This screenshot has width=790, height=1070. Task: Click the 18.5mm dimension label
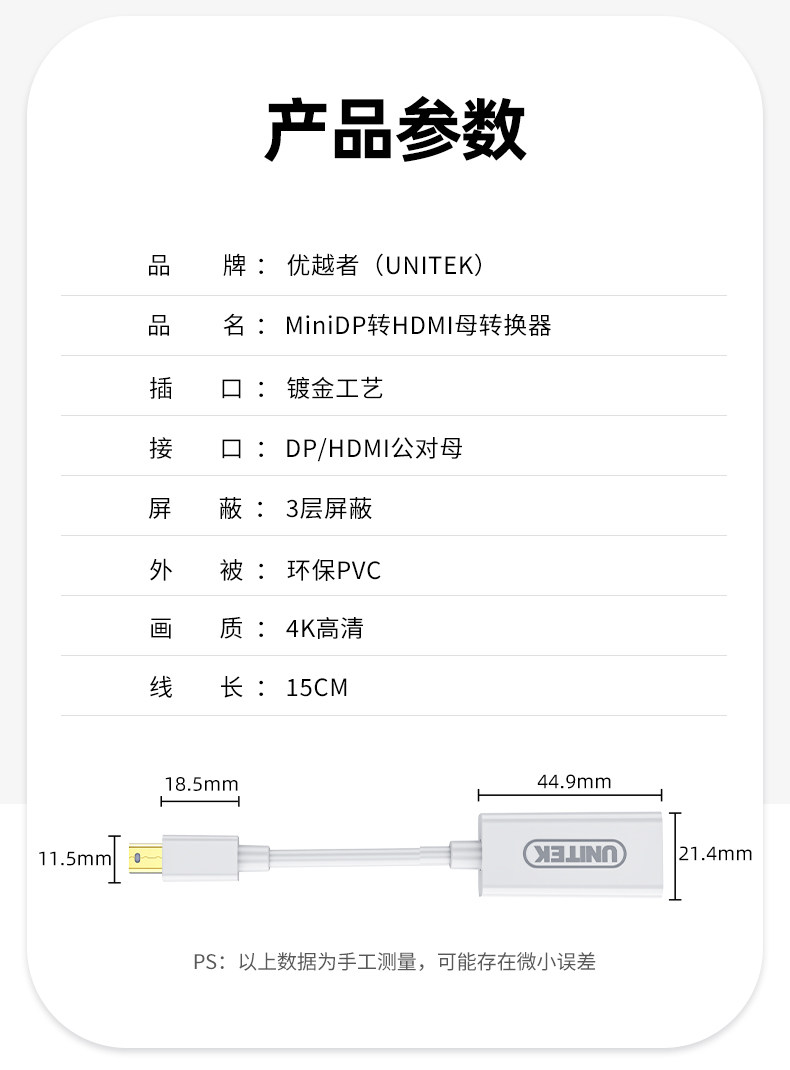(201, 784)
